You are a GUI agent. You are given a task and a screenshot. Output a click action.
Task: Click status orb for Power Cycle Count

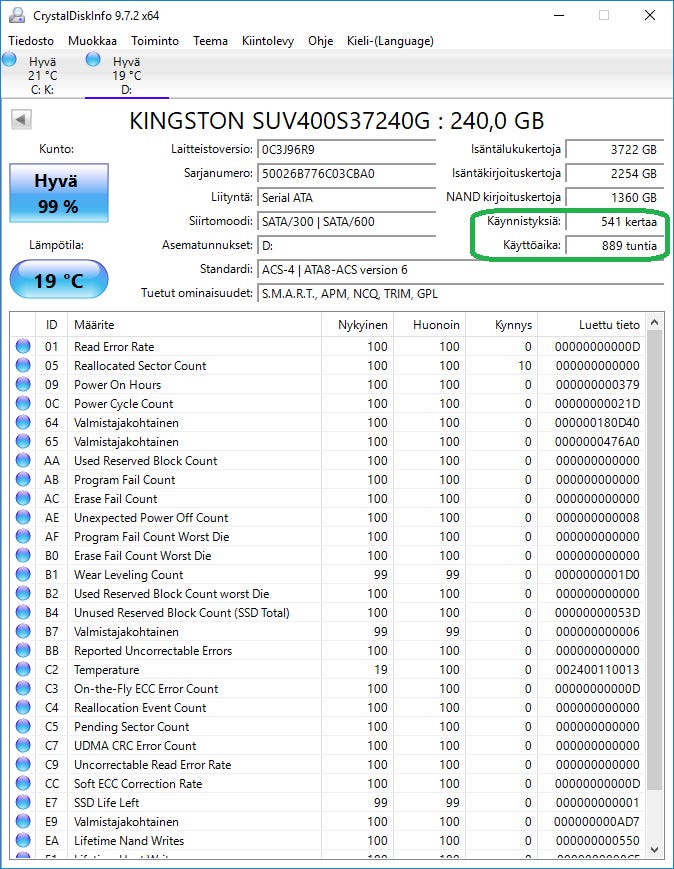click(x=23, y=403)
